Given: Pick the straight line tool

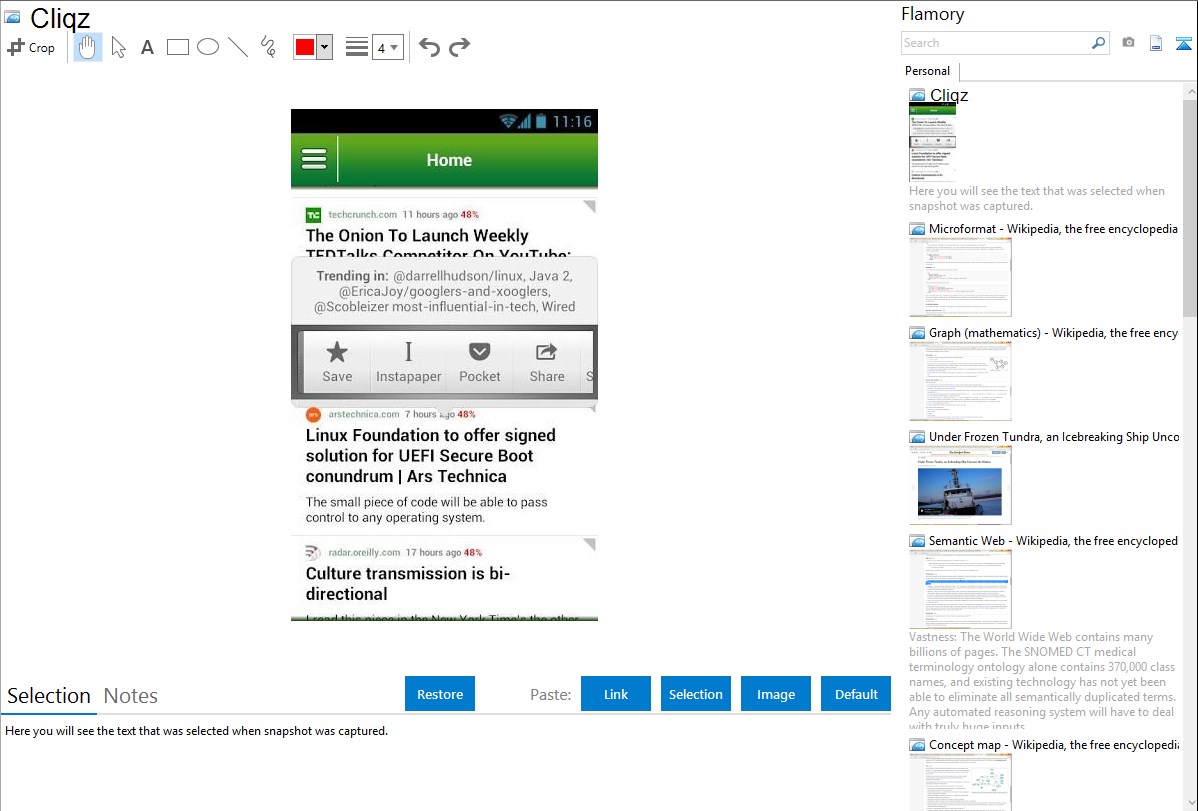Looking at the screenshot, I should [238, 47].
